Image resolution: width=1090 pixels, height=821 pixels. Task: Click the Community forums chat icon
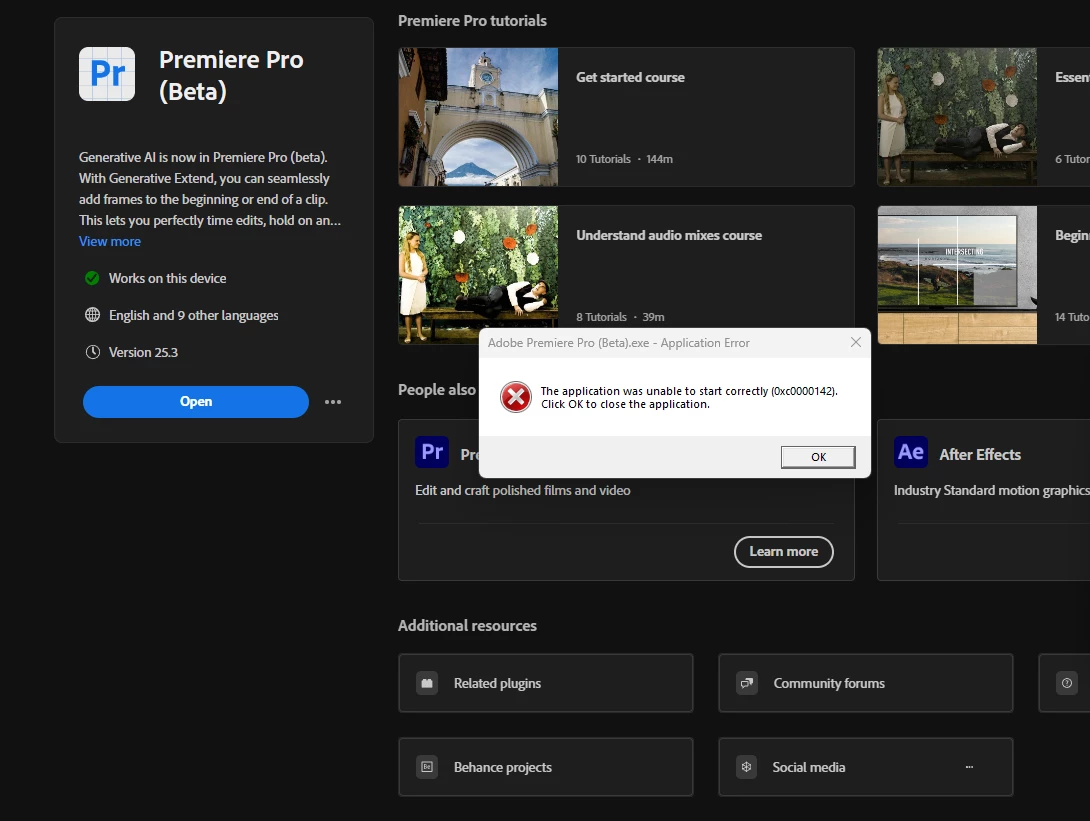click(x=747, y=683)
